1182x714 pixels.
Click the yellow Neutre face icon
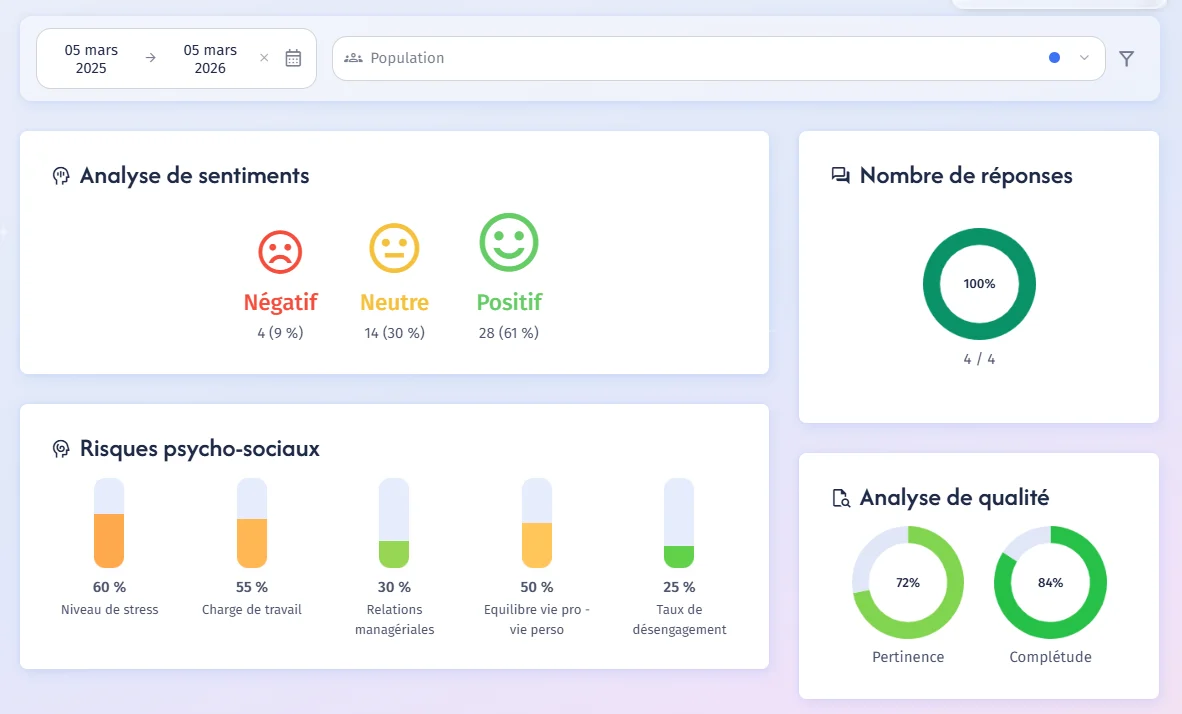click(x=394, y=247)
